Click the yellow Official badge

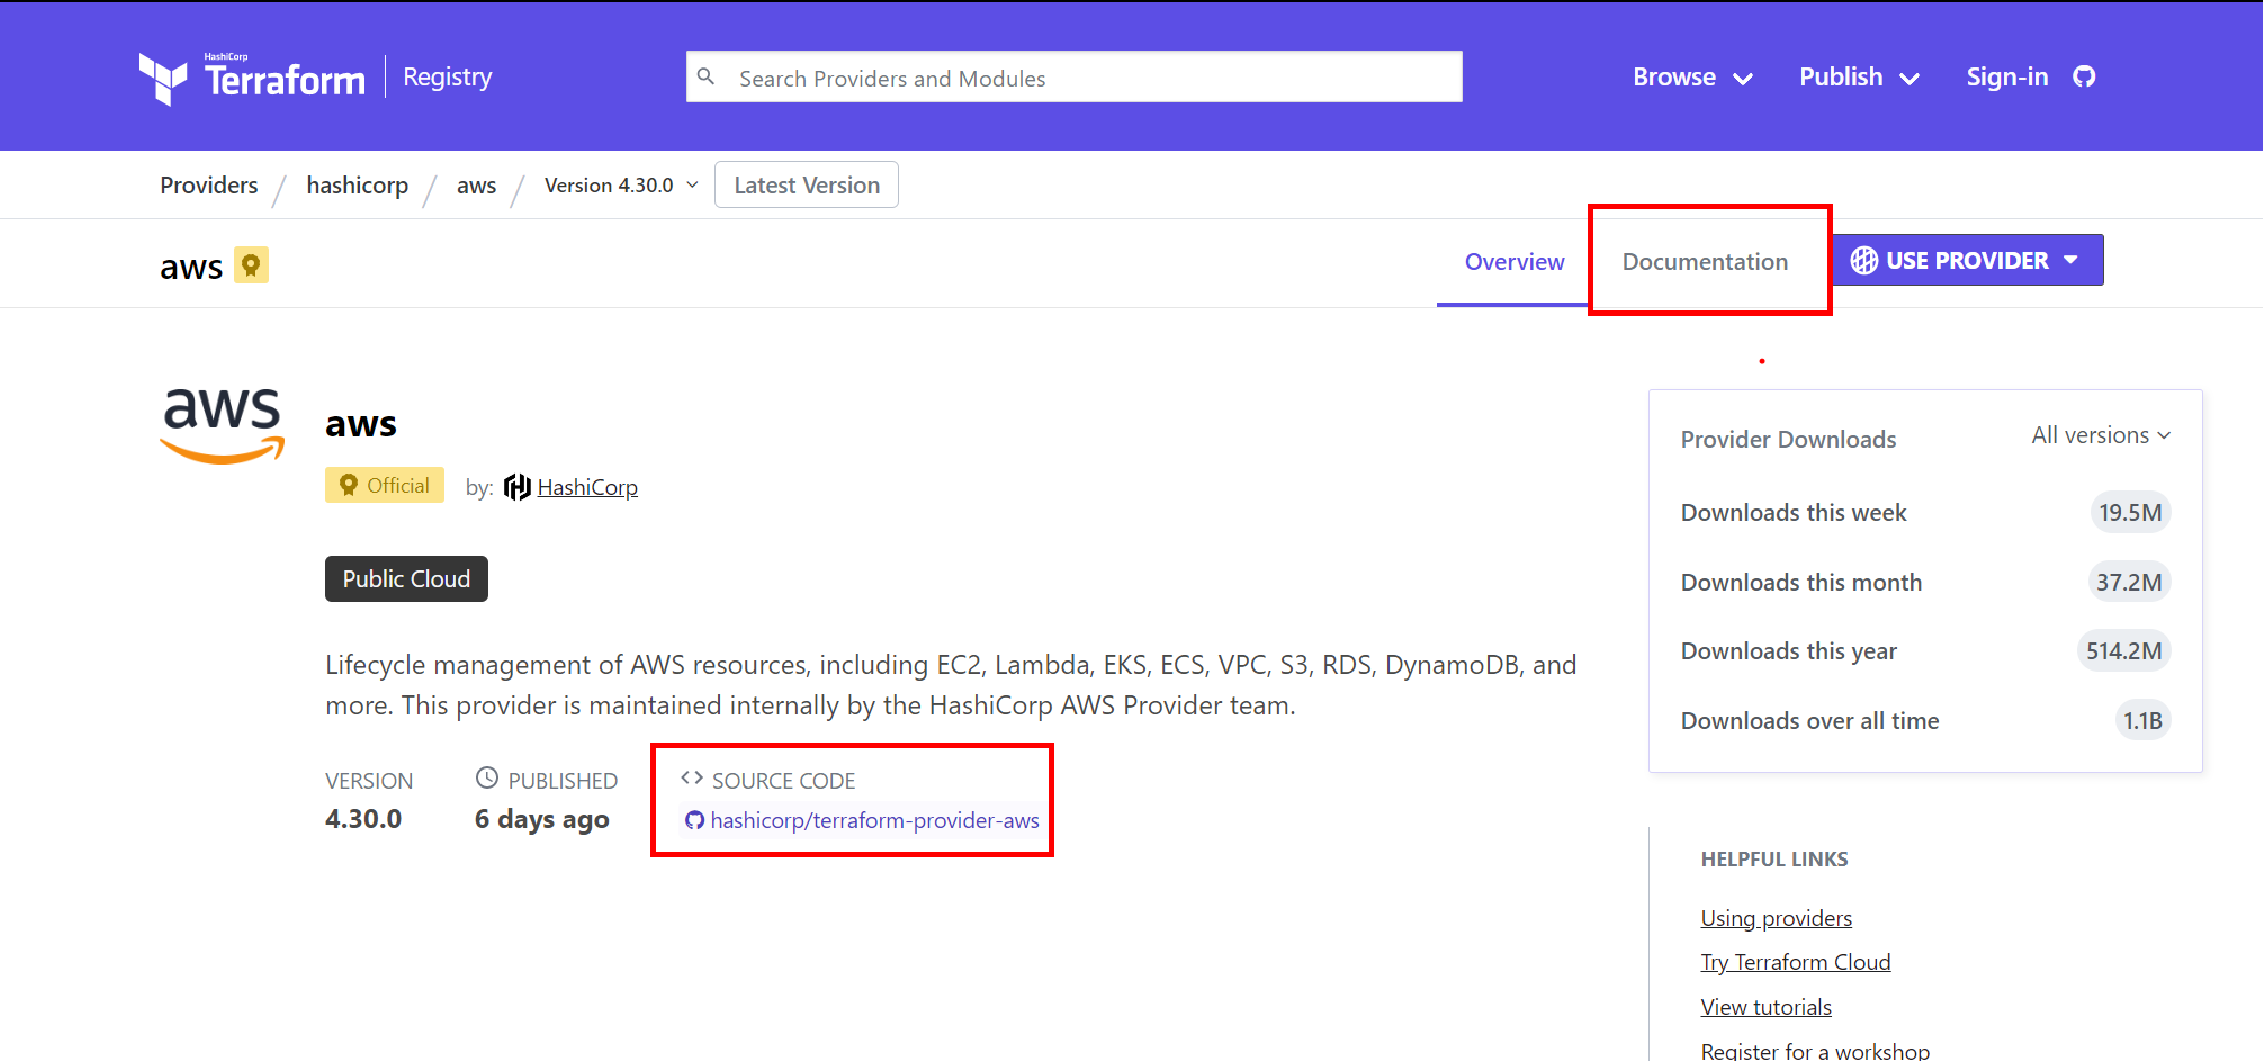384,485
